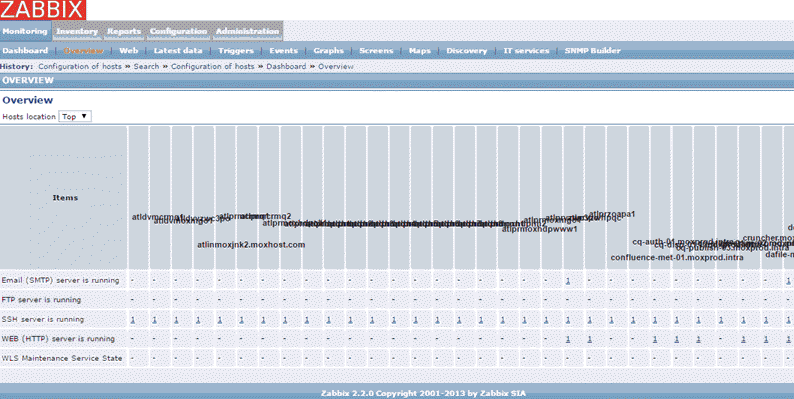
Task: Open the Screens section
Action: [376, 51]
